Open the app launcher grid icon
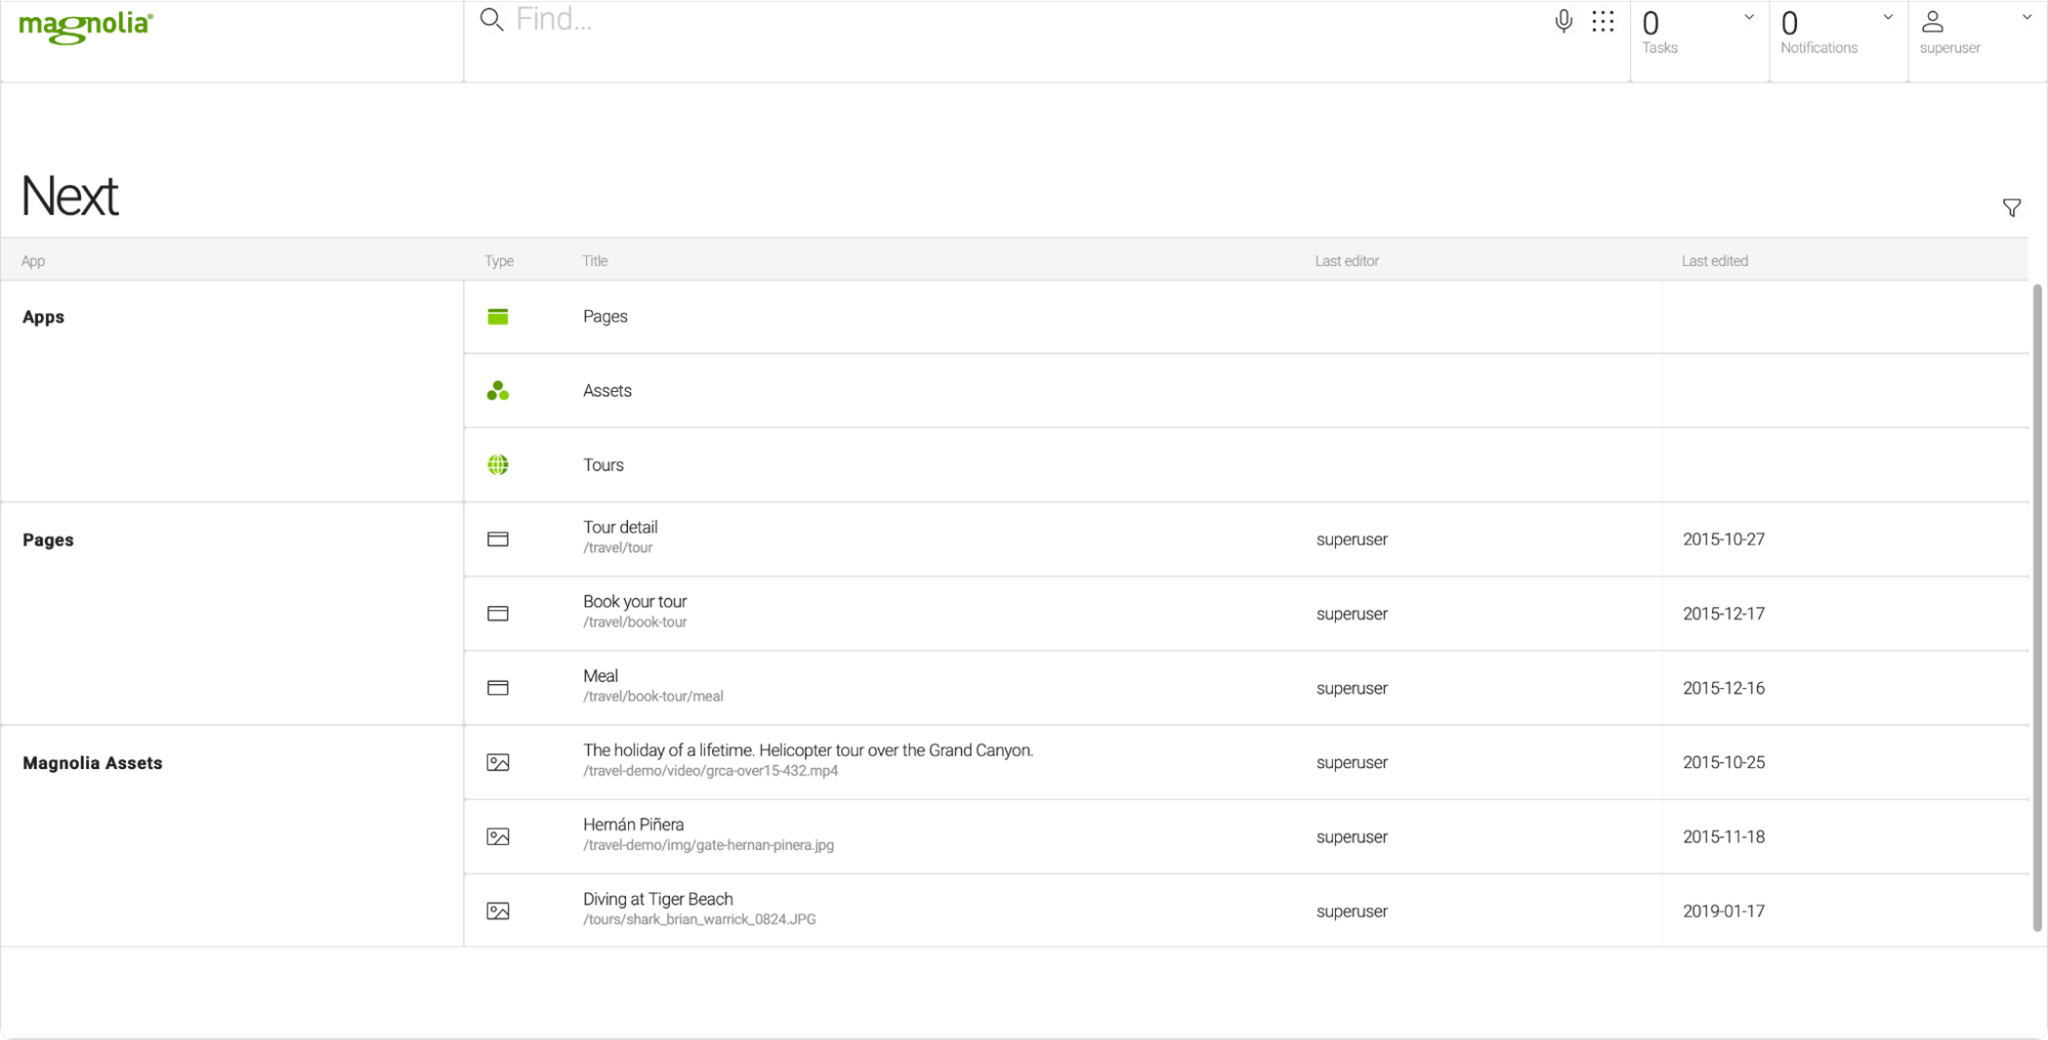Viewport: 2048px width, 1040px height. pos(1603,21)
